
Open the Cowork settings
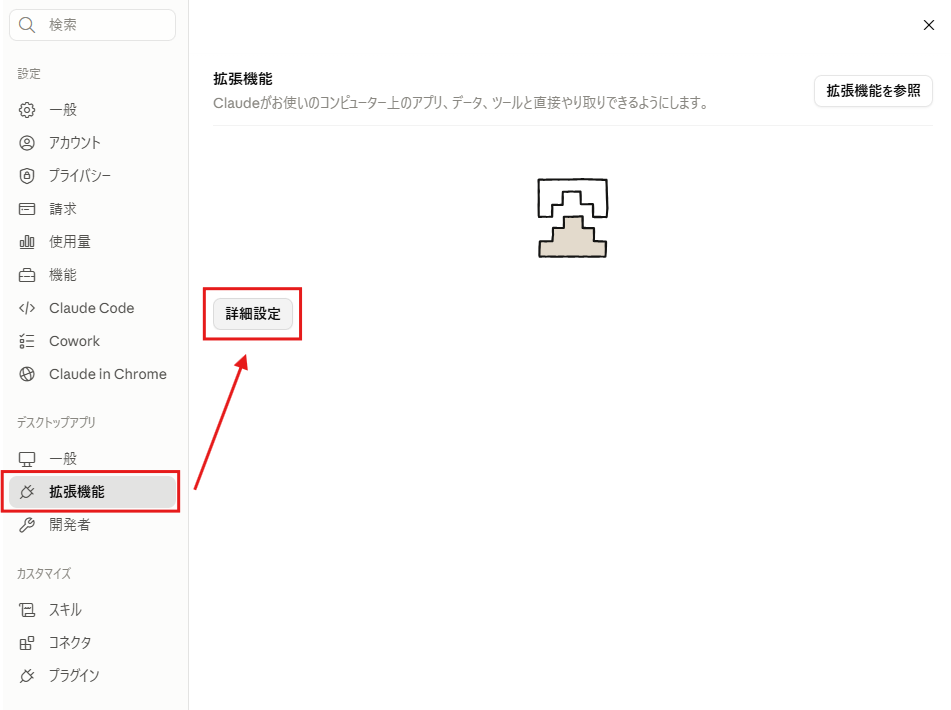pyautogui.click(x=92, y=341)
